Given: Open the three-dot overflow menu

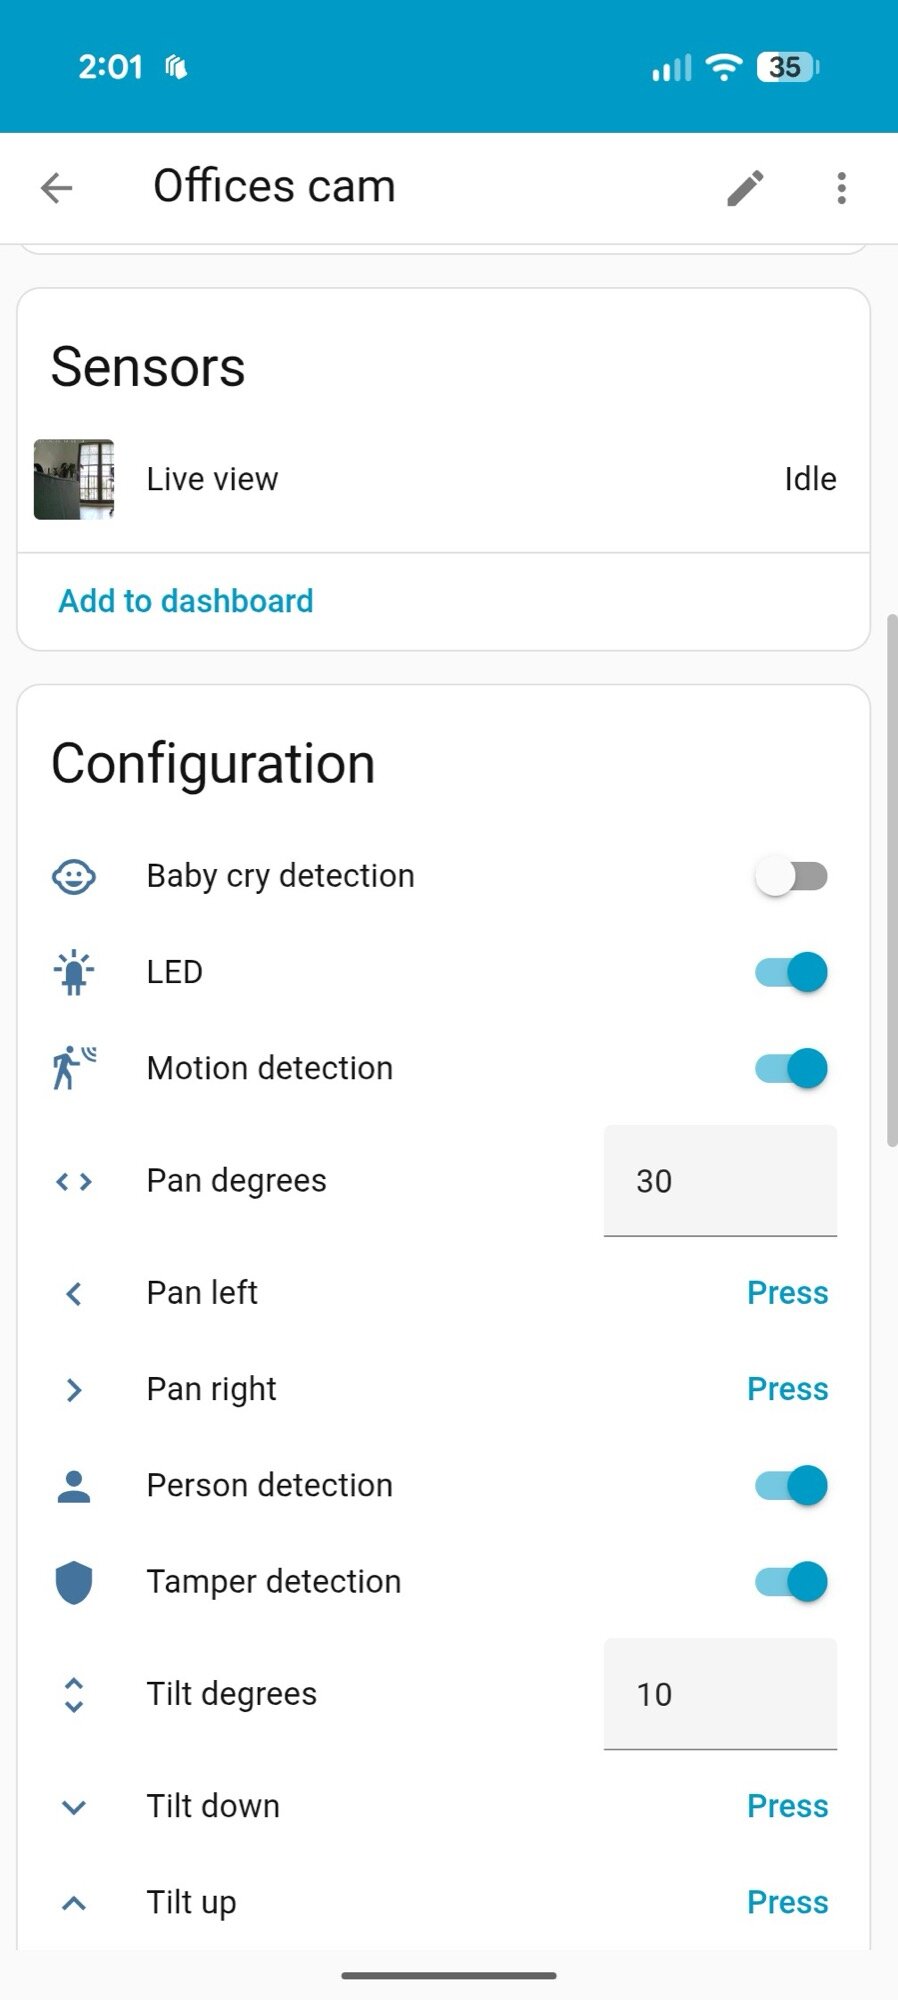Looking at the screenshot, I should click(x=842, y=187).
